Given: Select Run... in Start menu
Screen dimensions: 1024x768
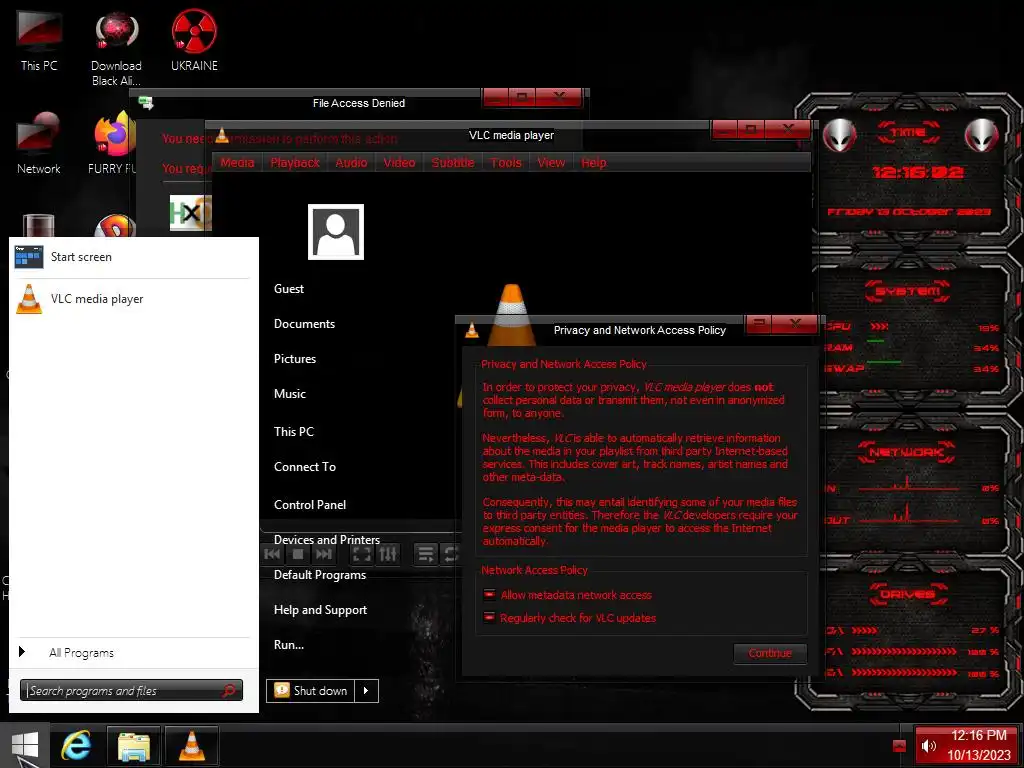Looking at the screenshot, I should coord(289,645).
